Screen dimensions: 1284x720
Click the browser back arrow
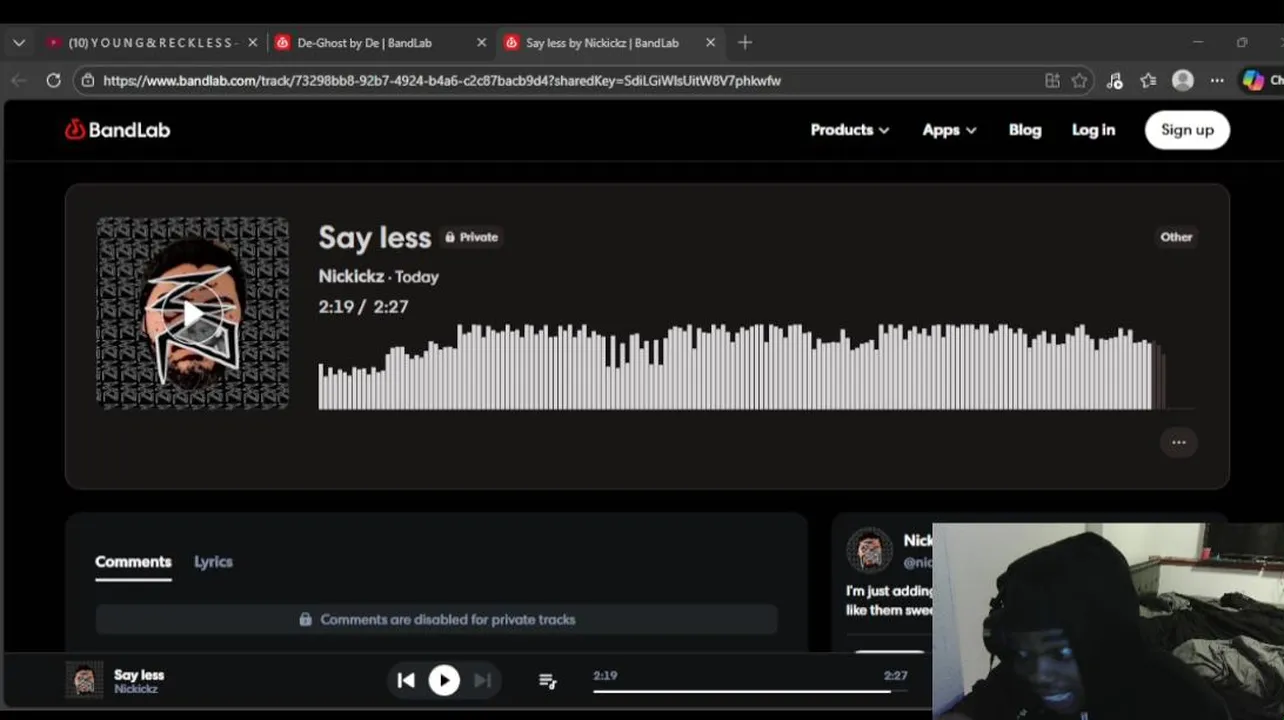click(19, 80)
